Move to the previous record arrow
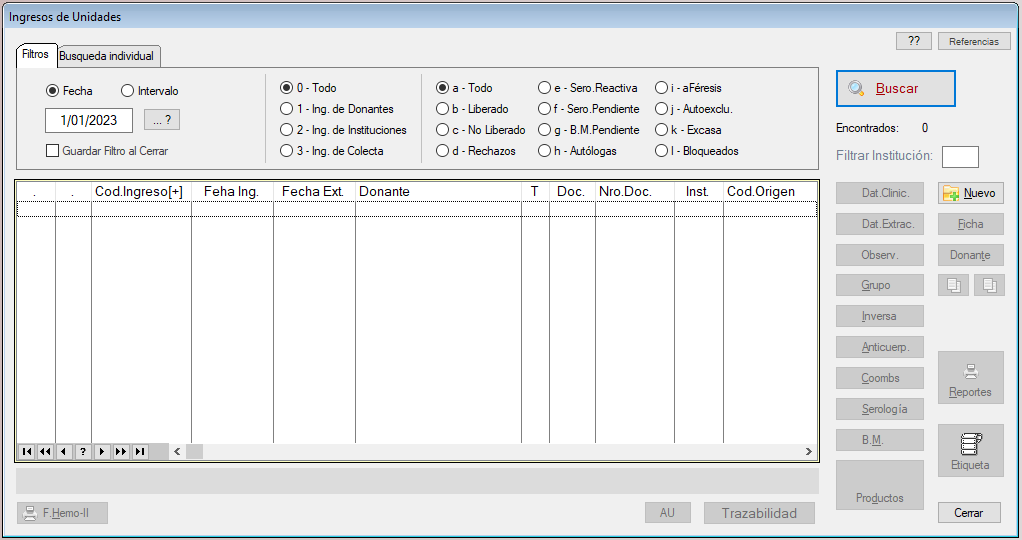The width and height of the screenshot is (1022, 540). click(x=64, y=452)
